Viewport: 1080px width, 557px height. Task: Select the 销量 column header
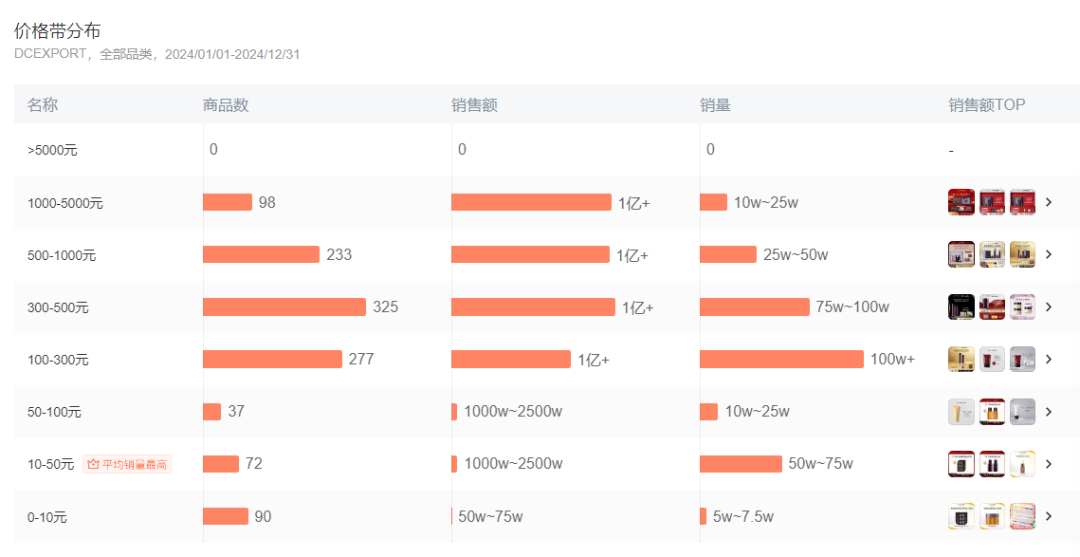pyautogui.click(x=715, y=105)
